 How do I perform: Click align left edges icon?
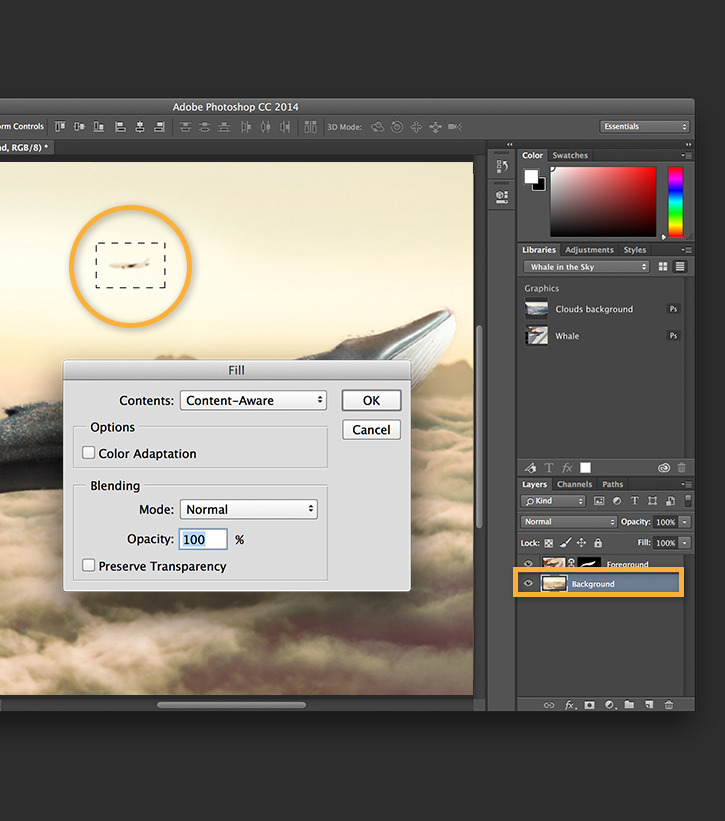point(120,127)
